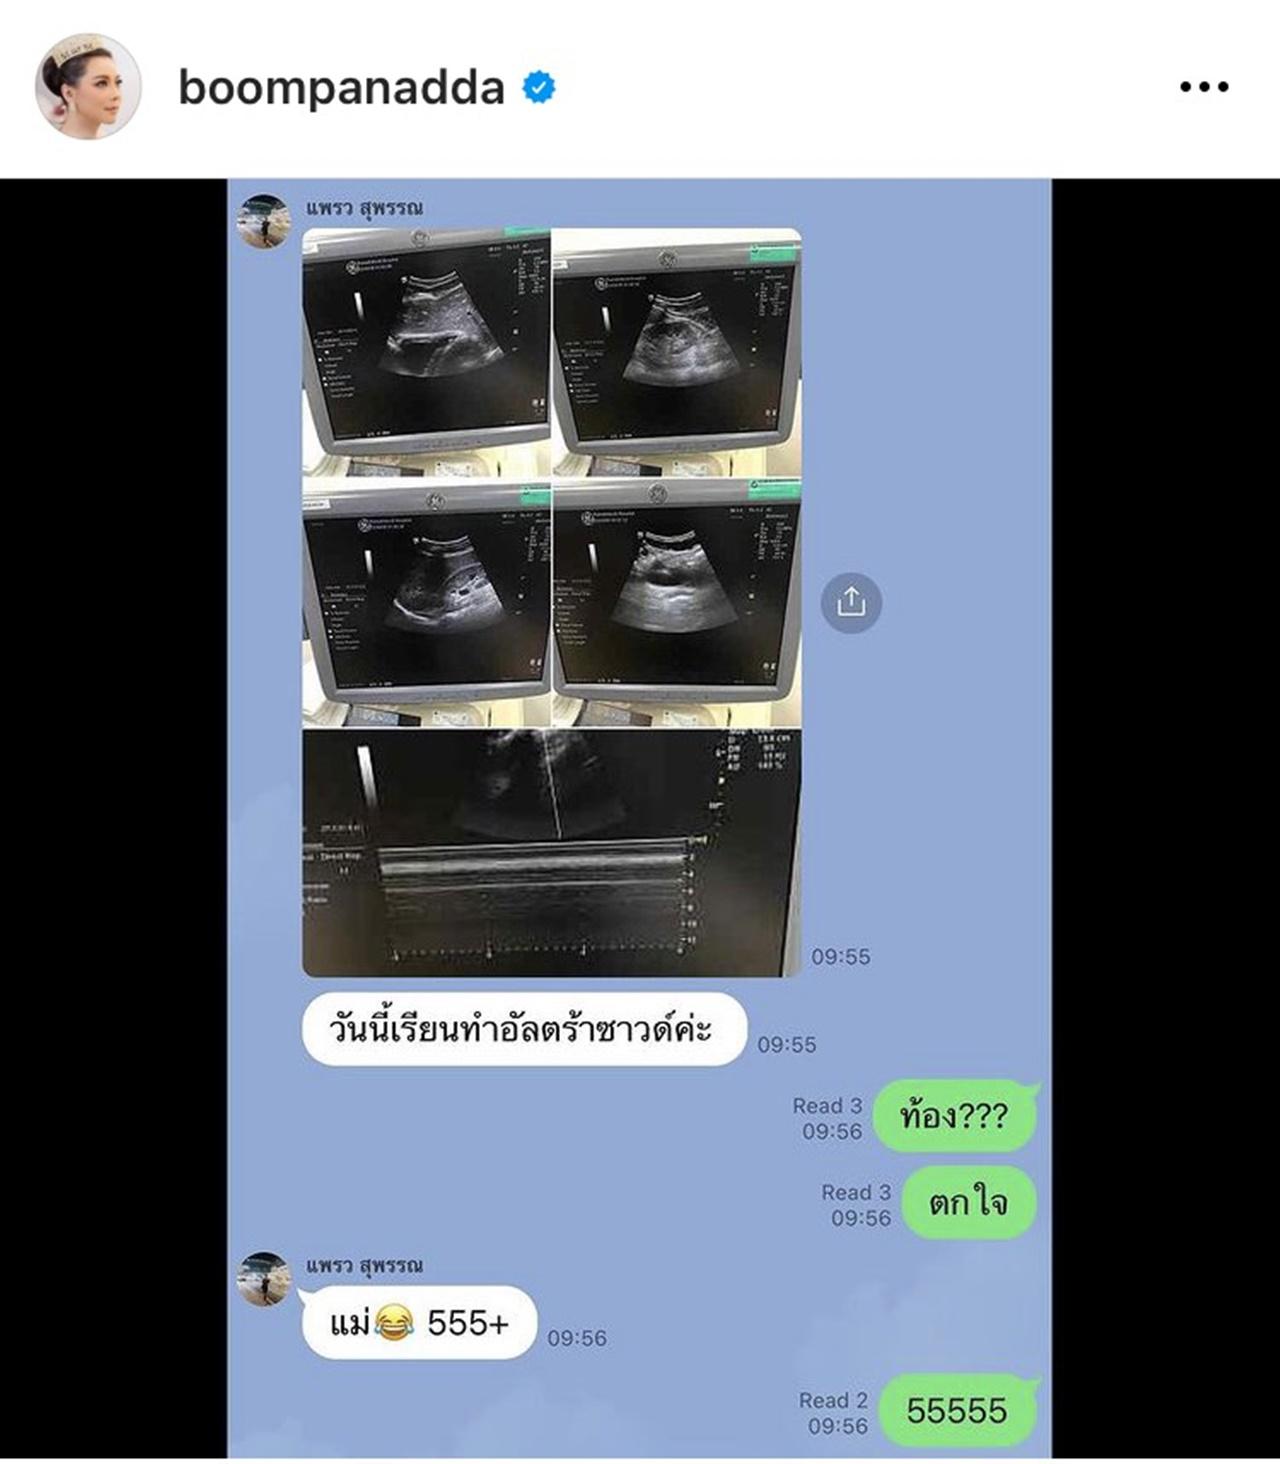Click the green bubble 55555
The height and width of the screenshot is (1464, 1280).
(958, 1410)
